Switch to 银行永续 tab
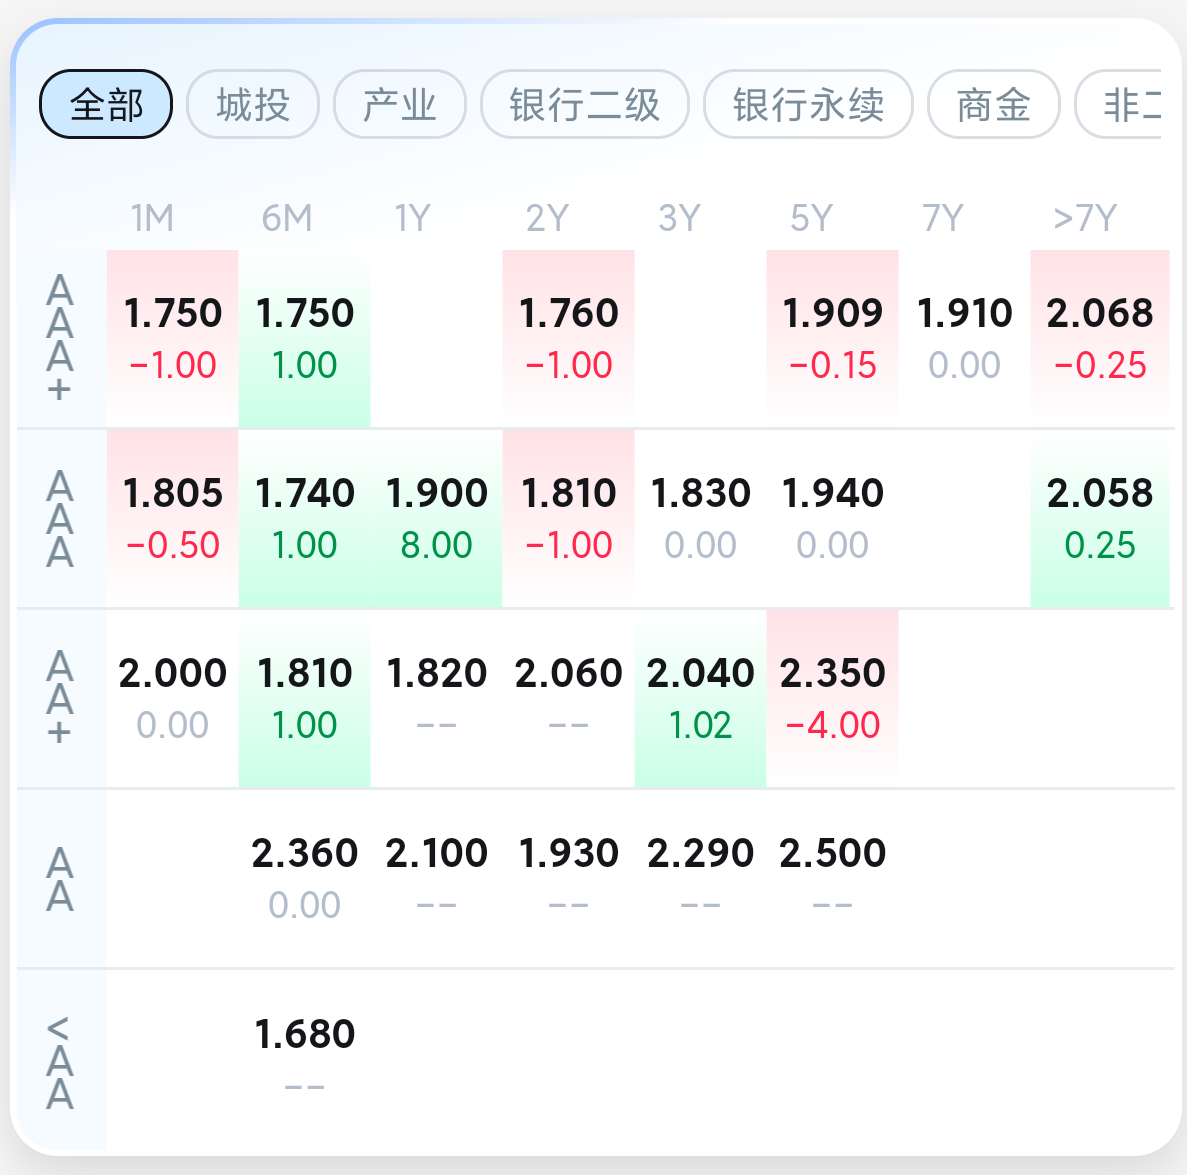The height and width of the screenshot is (1175, 1187). (x=808, y=104)
